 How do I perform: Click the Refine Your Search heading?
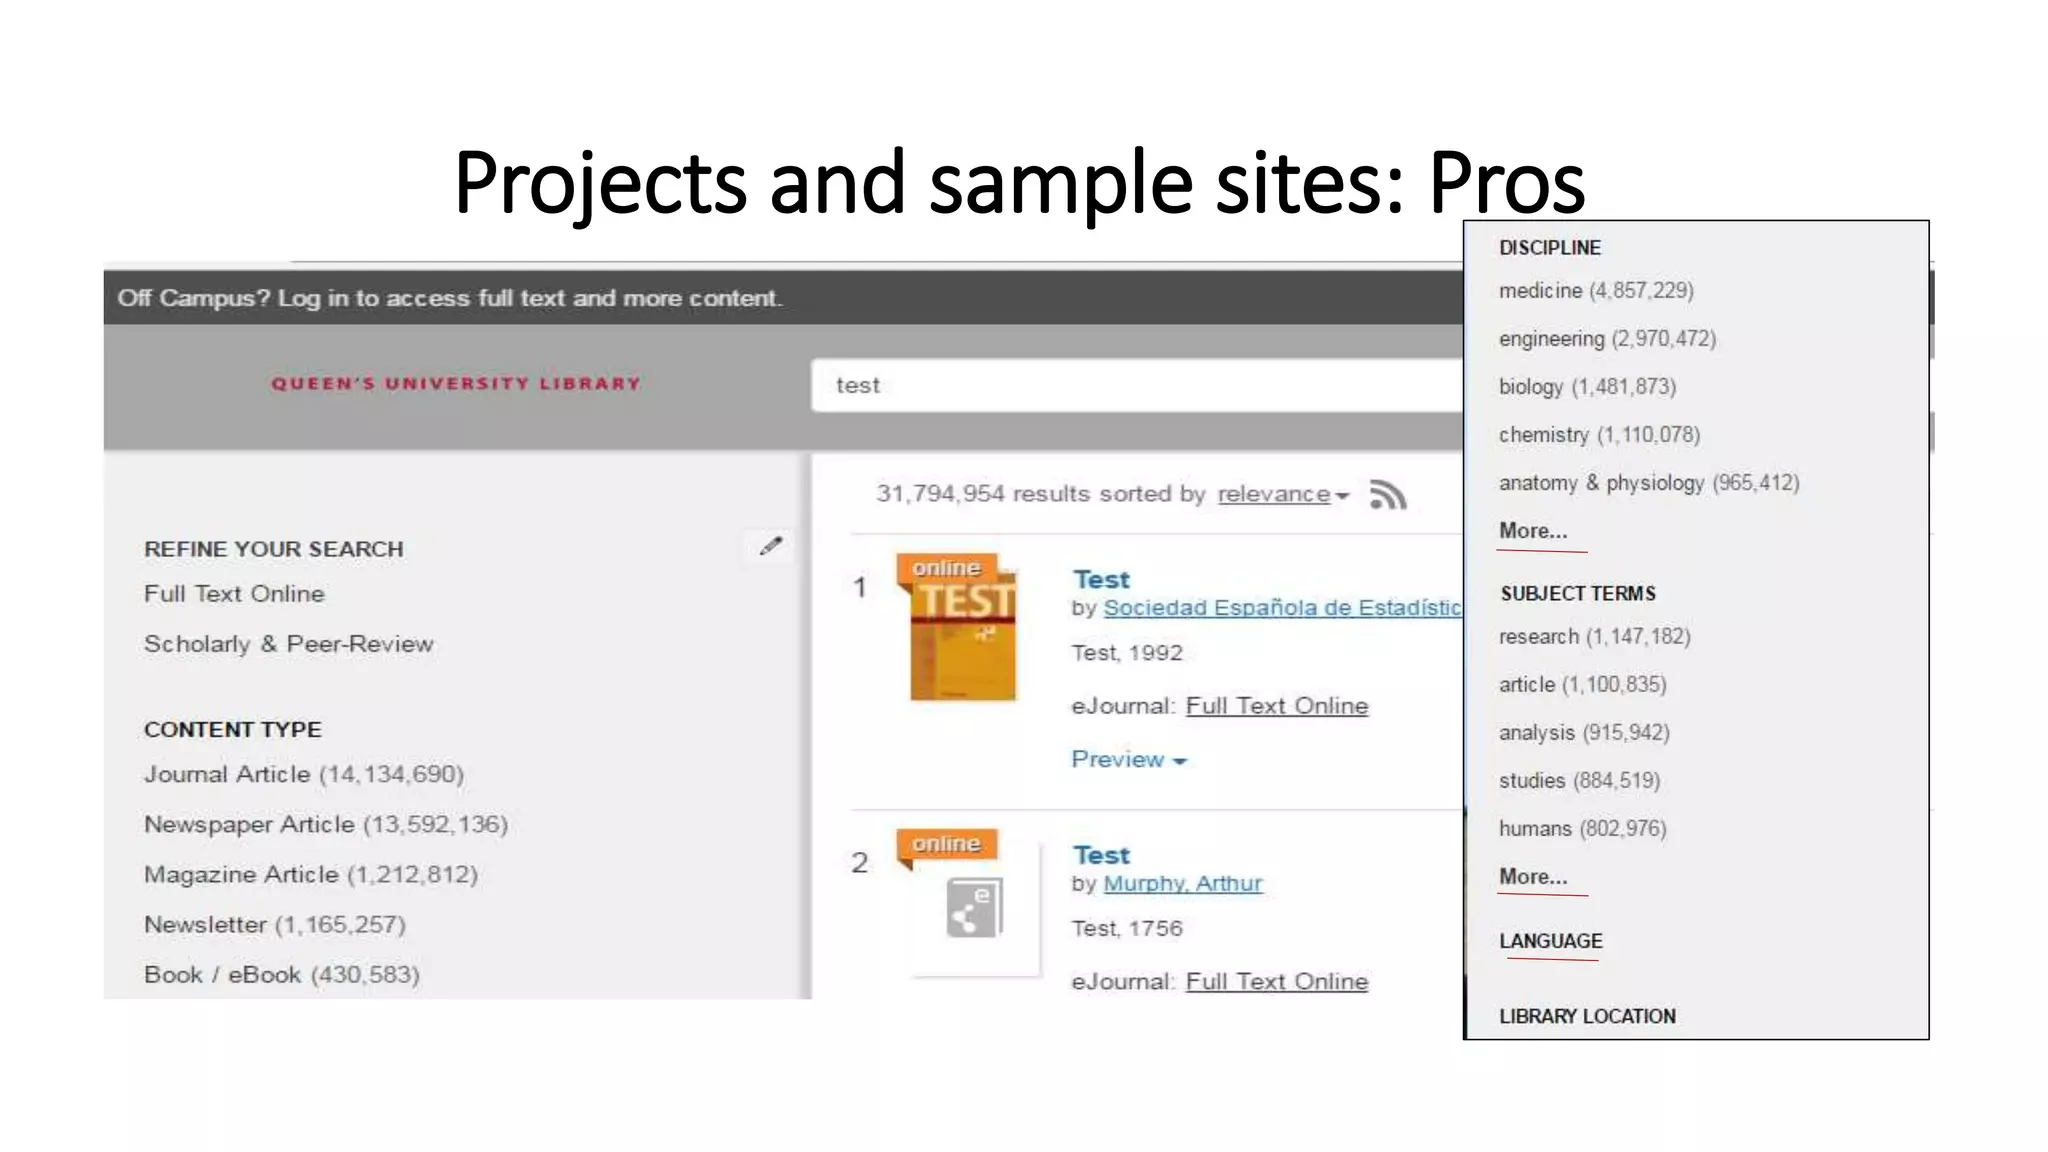pyautogui.click(x=274, y=549)
